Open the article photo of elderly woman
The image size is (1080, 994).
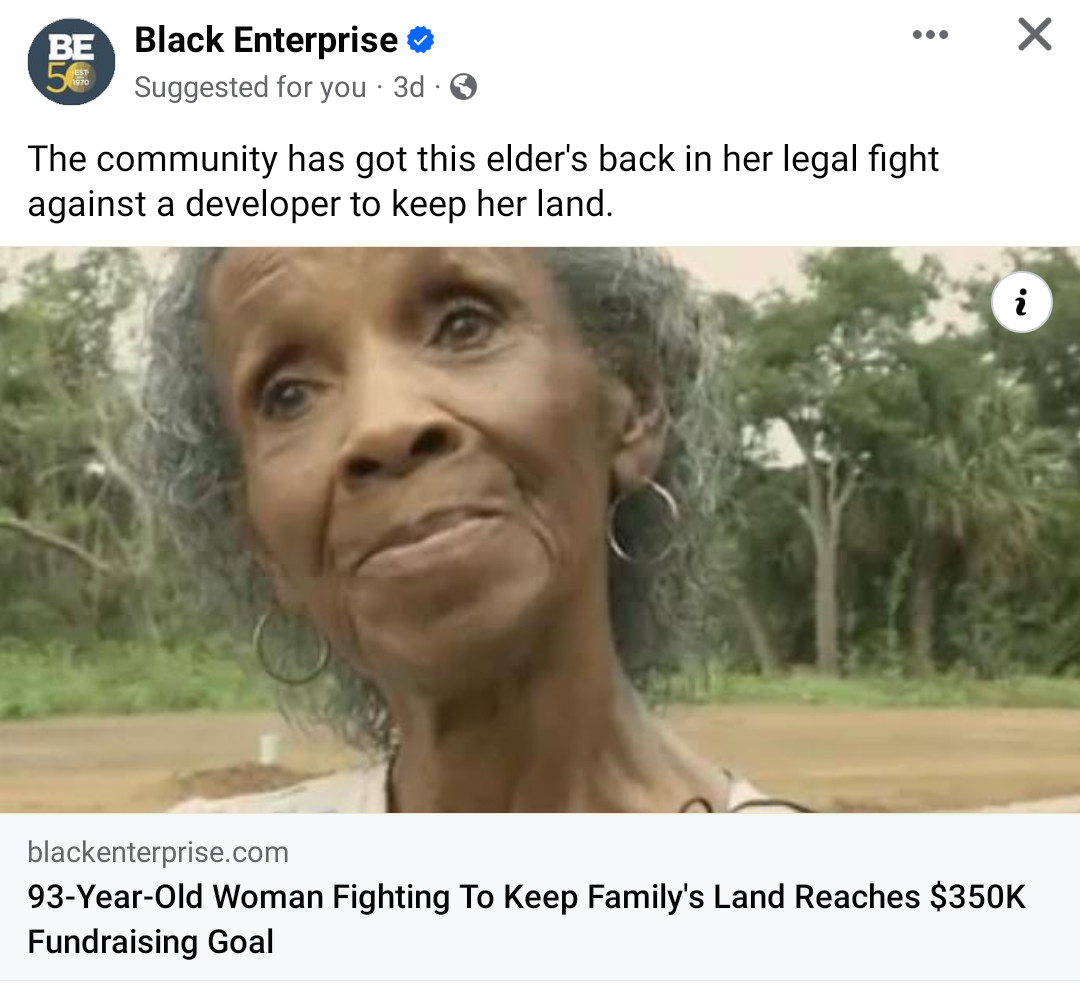540,530
